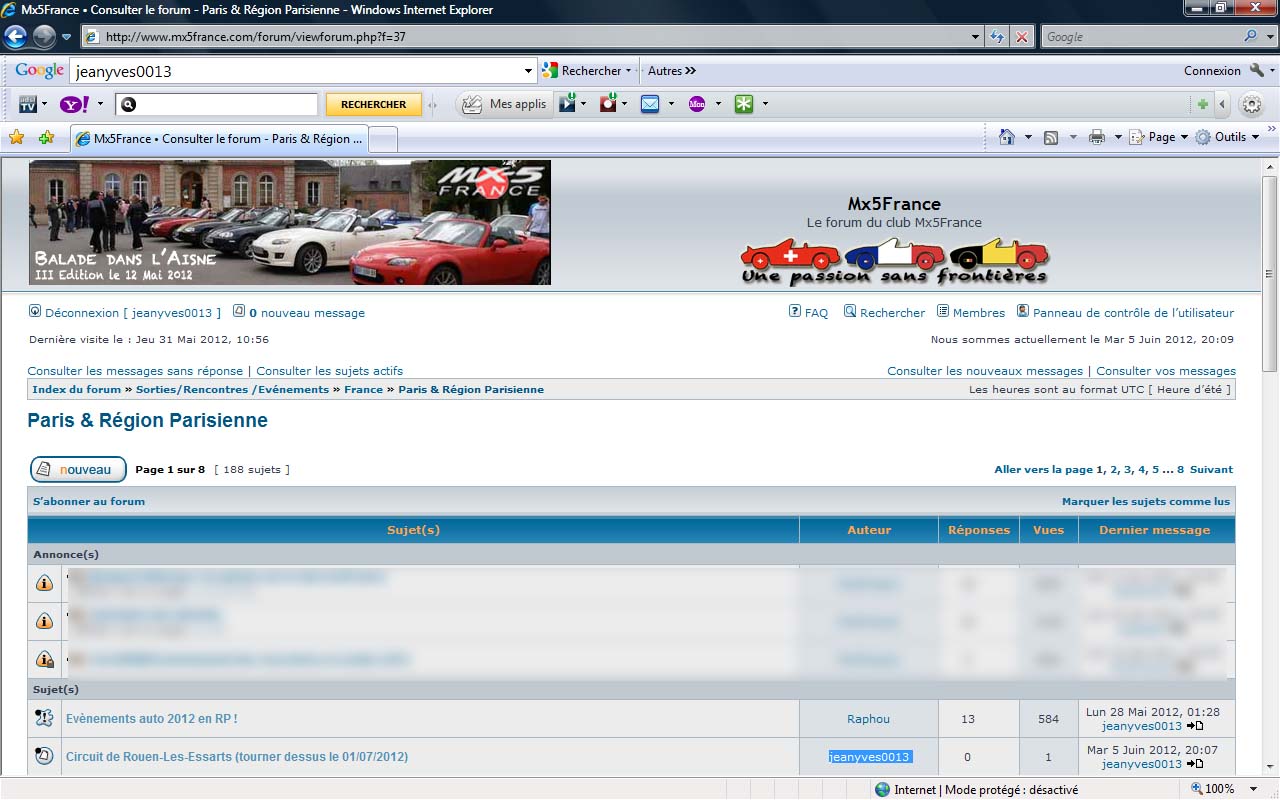The image size is (1280, 800).
Task: Click Consulter les nouveaux messages
Action: (985, 371)
